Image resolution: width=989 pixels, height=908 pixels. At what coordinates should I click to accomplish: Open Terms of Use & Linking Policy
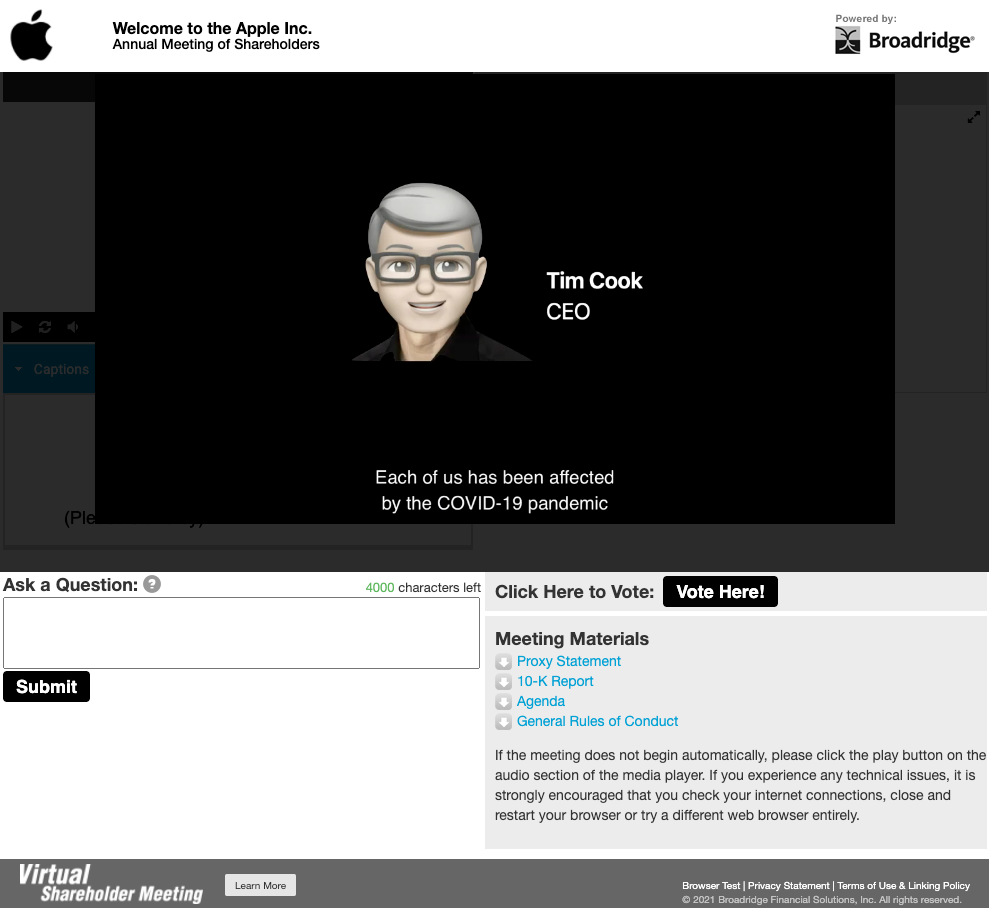click(x=903, y=885)
